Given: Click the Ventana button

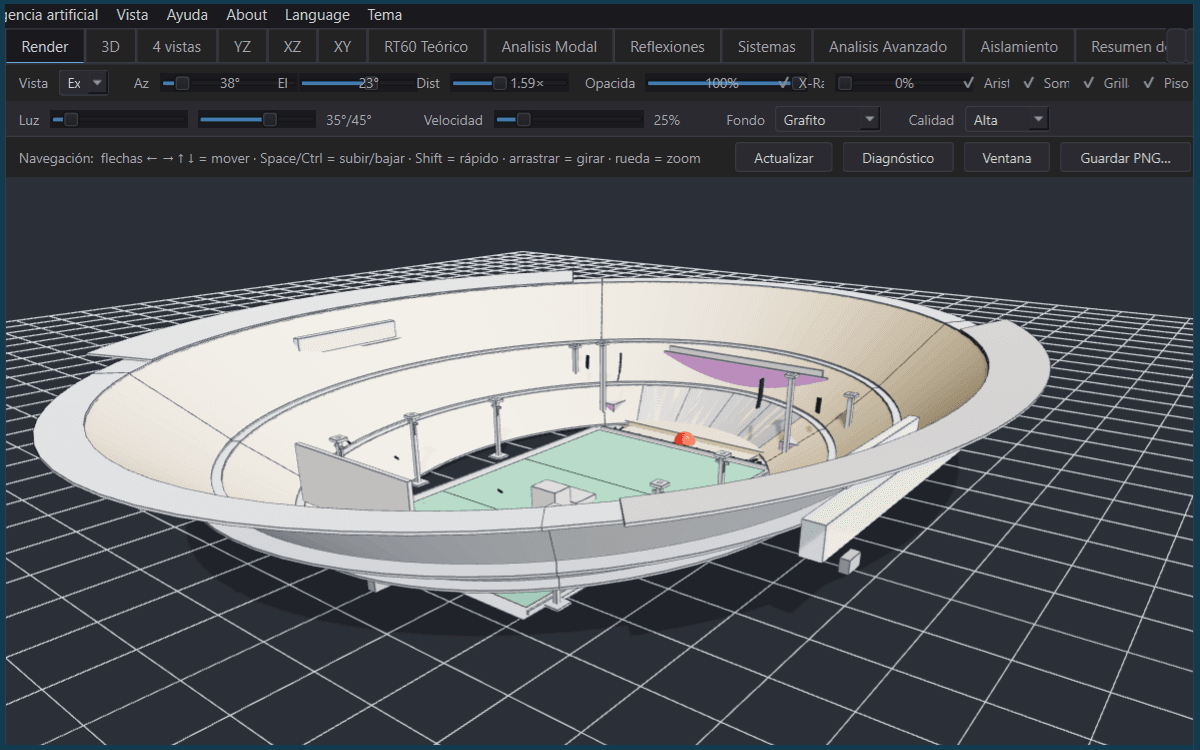Looking at the screenshot, I should (x=1007, y=158).
